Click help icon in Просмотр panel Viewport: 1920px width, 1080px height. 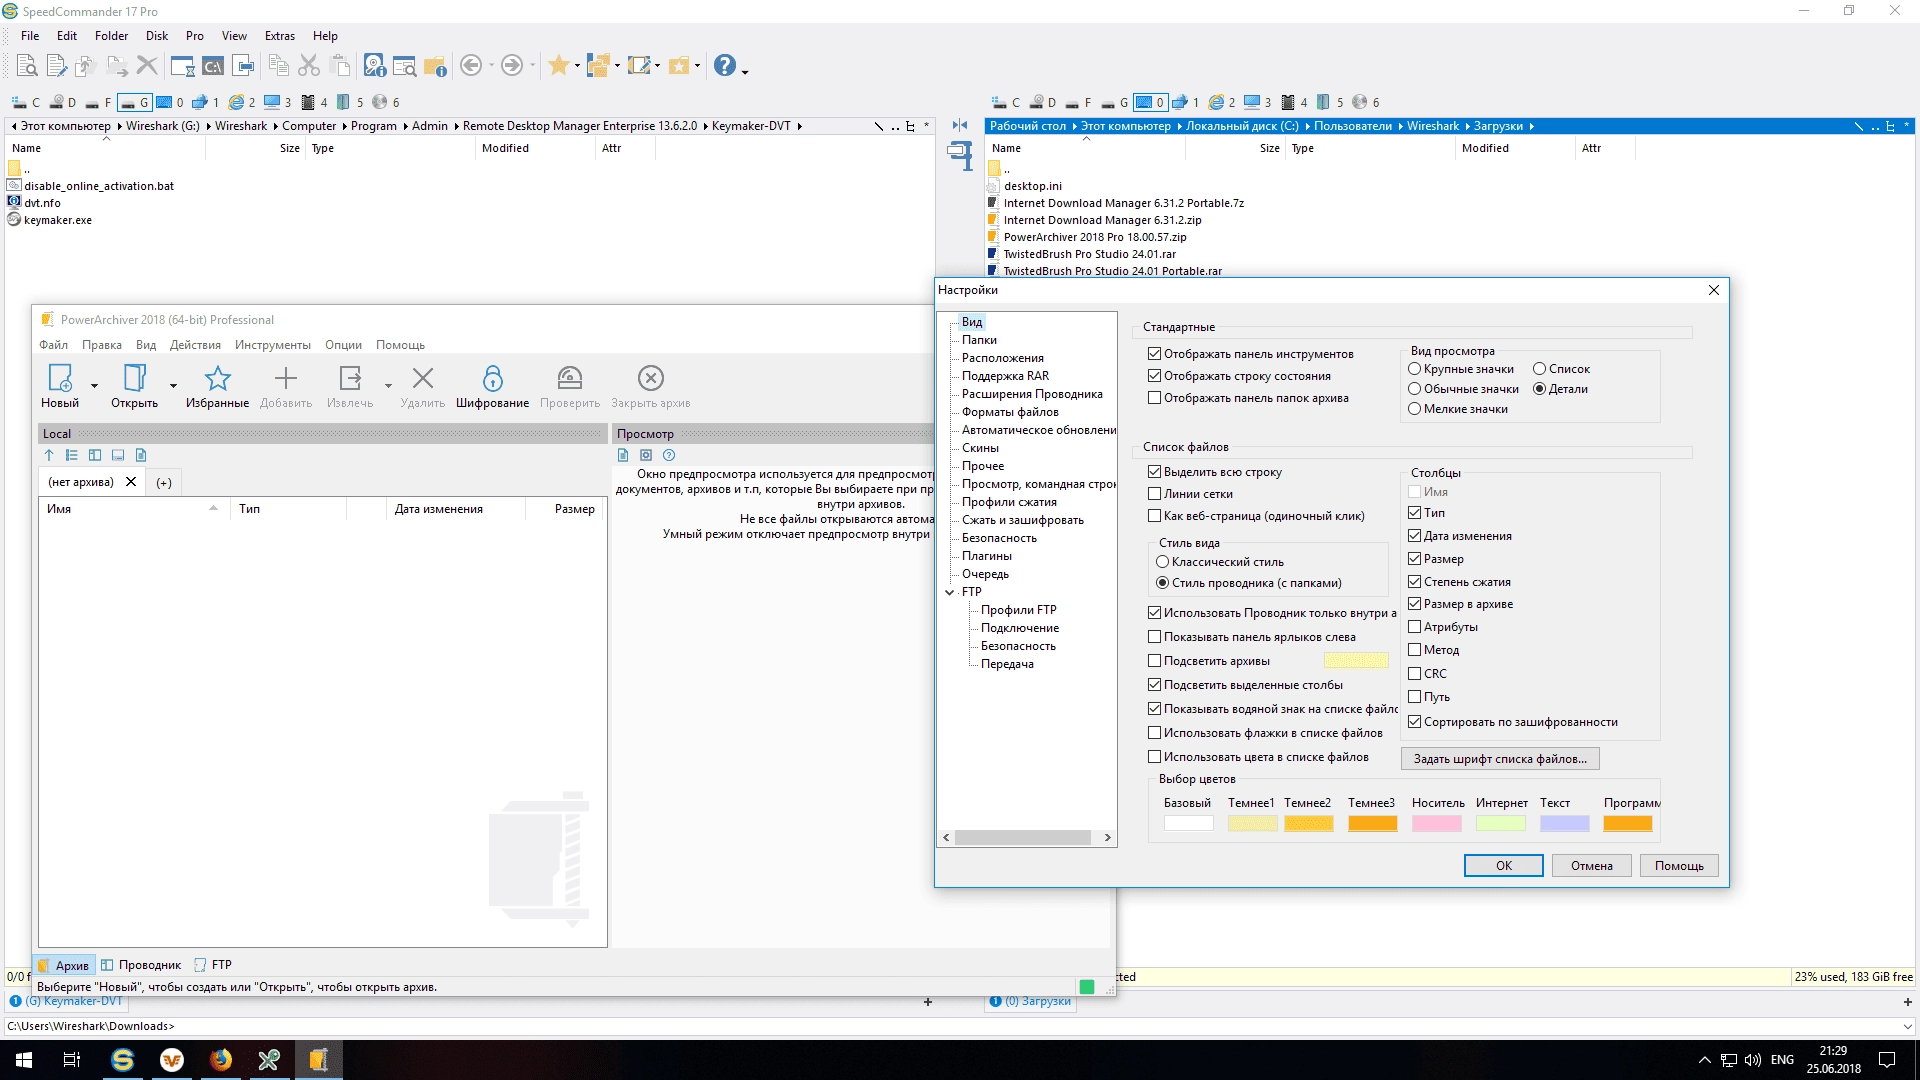[x=669, y=455]
